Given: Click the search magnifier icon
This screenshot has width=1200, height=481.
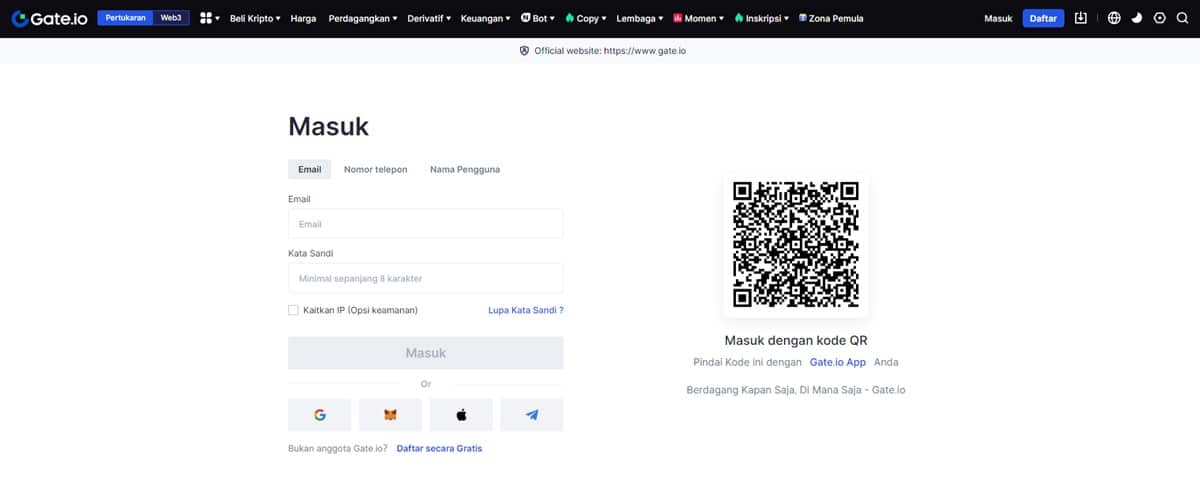Looking at the screenshot, I should pos(1182,18).
